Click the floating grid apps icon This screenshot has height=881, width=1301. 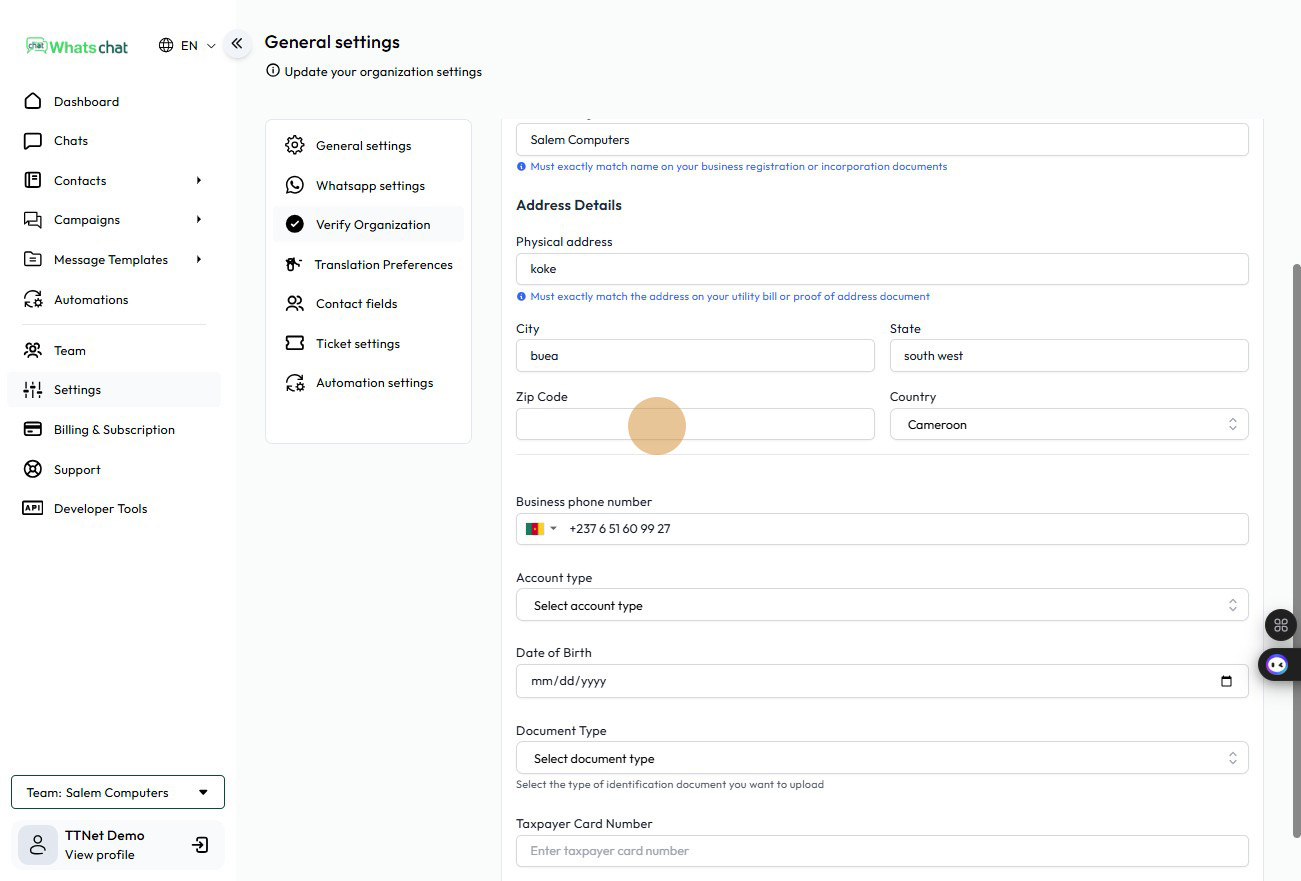pos(1280,625)
